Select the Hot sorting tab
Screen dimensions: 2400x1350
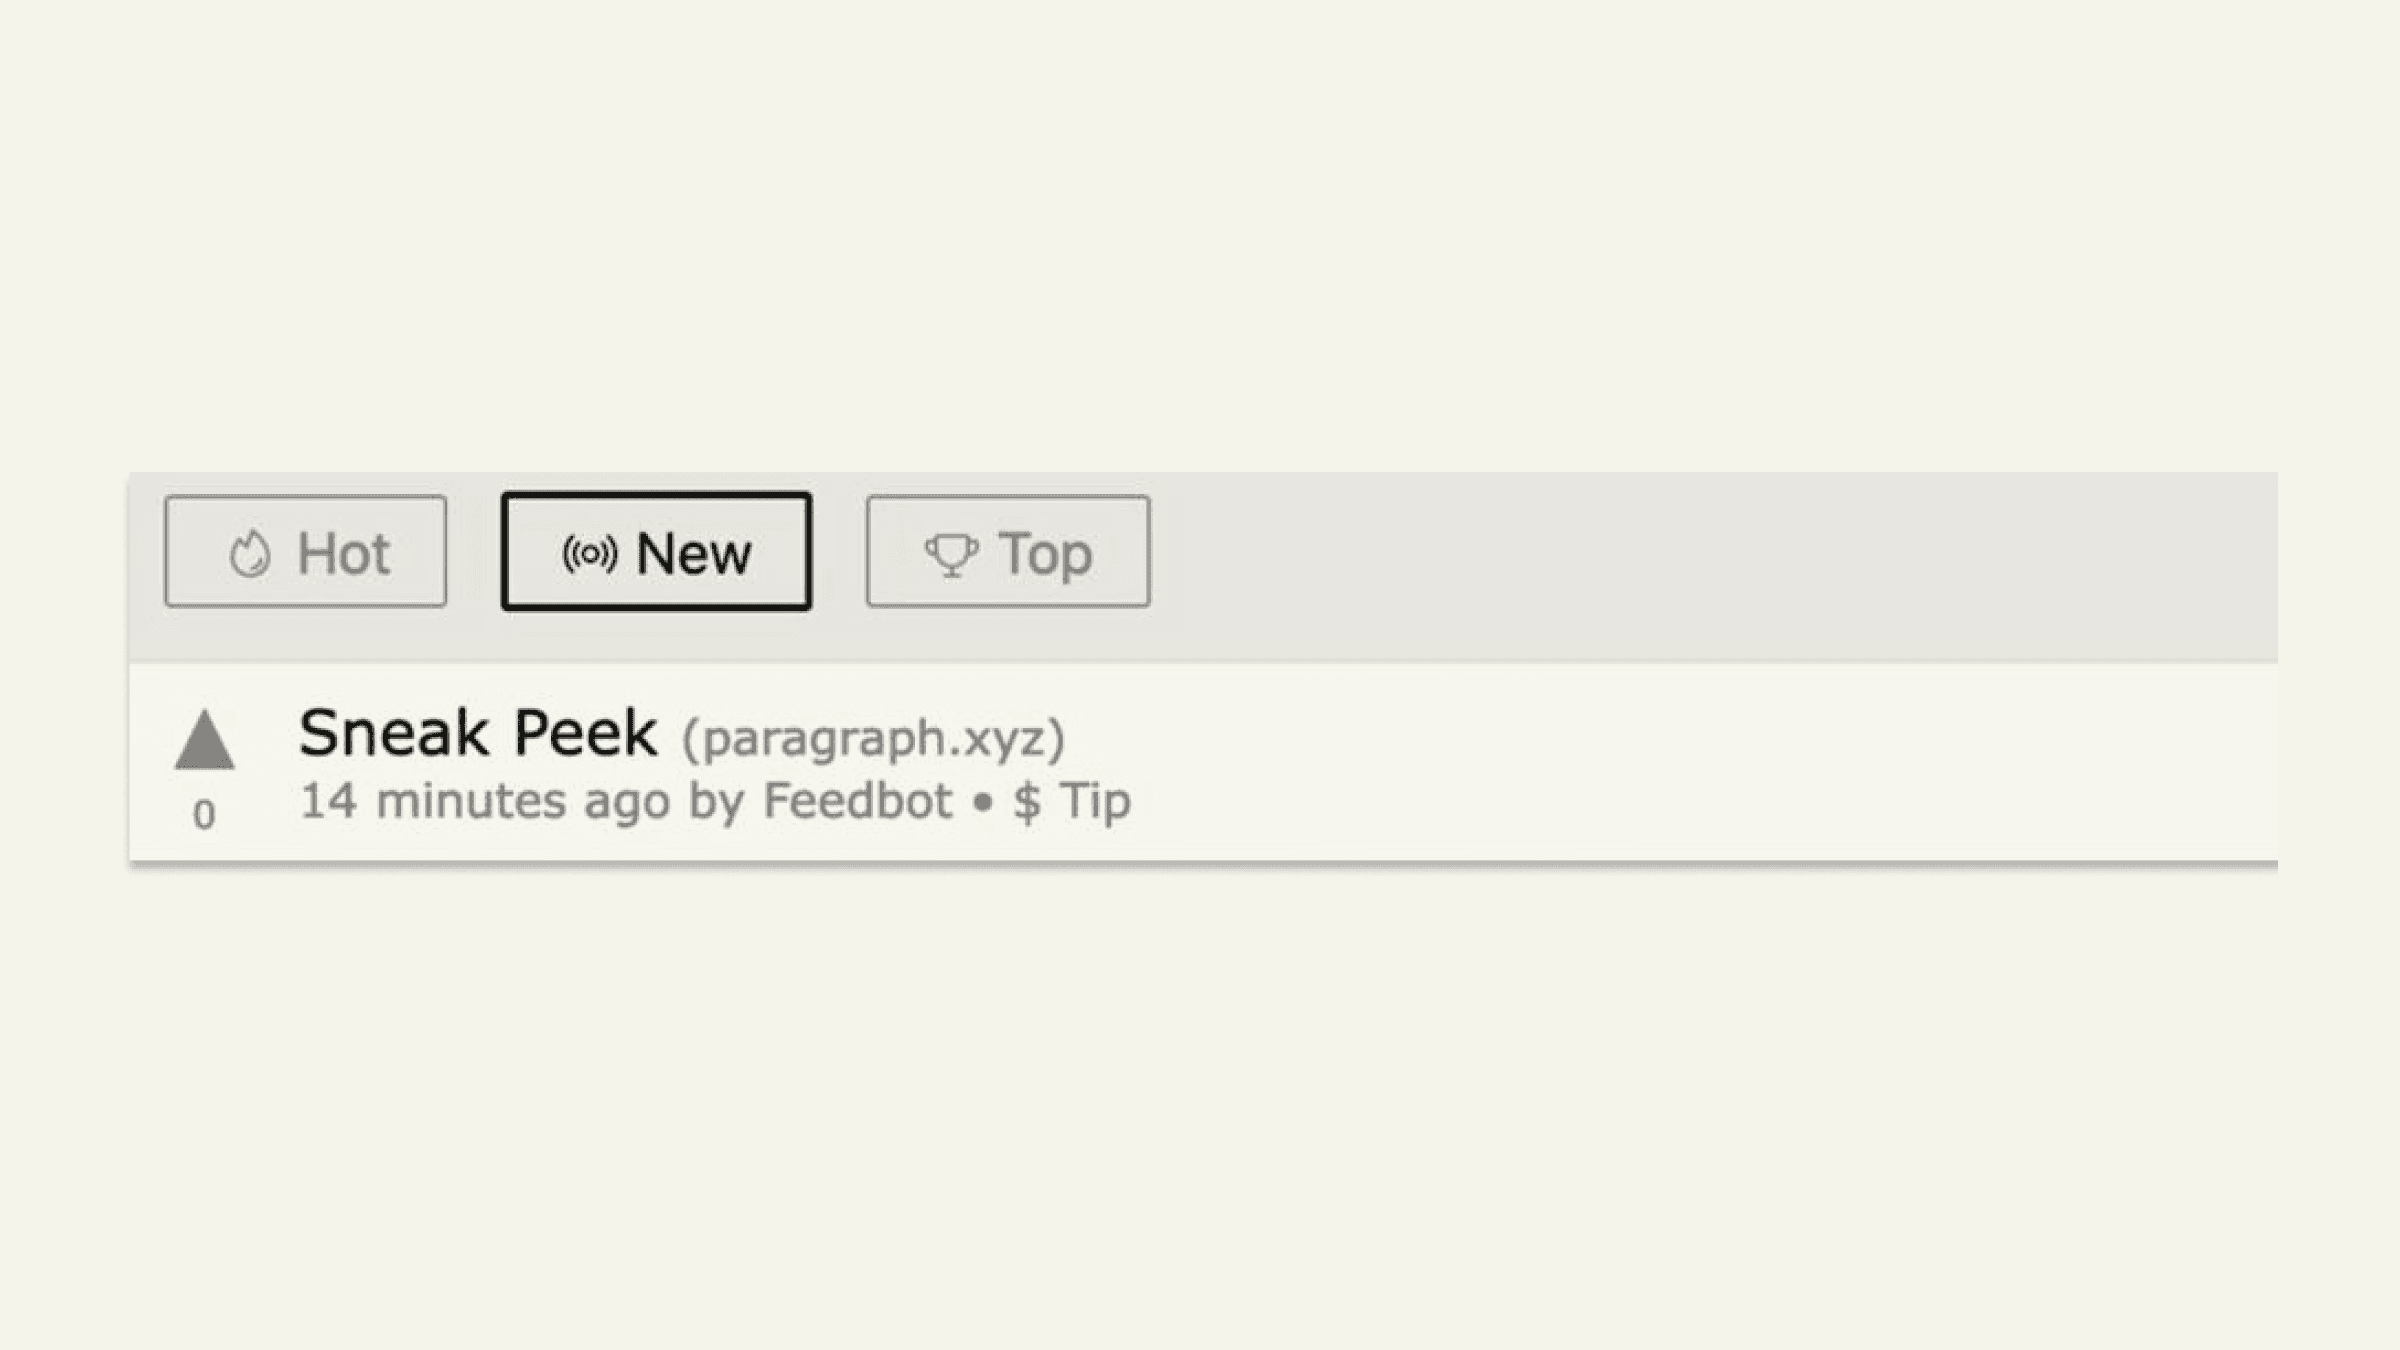306,551
